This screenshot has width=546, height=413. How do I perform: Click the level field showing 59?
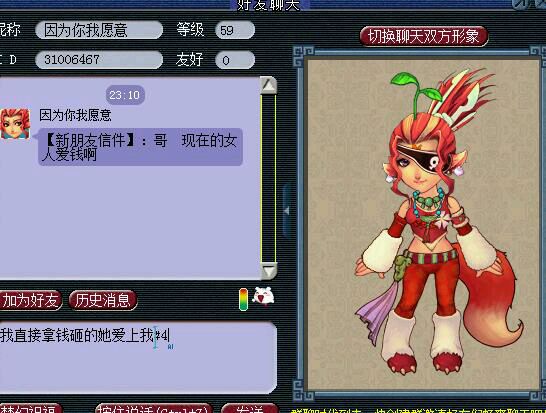click(235, 30)
